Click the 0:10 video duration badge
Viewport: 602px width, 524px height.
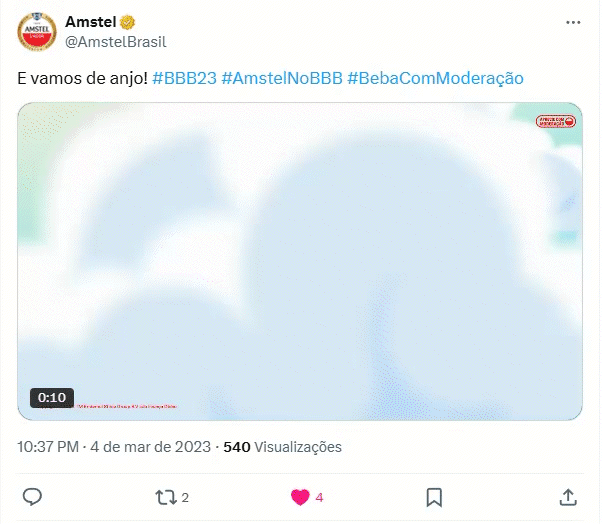52,398
